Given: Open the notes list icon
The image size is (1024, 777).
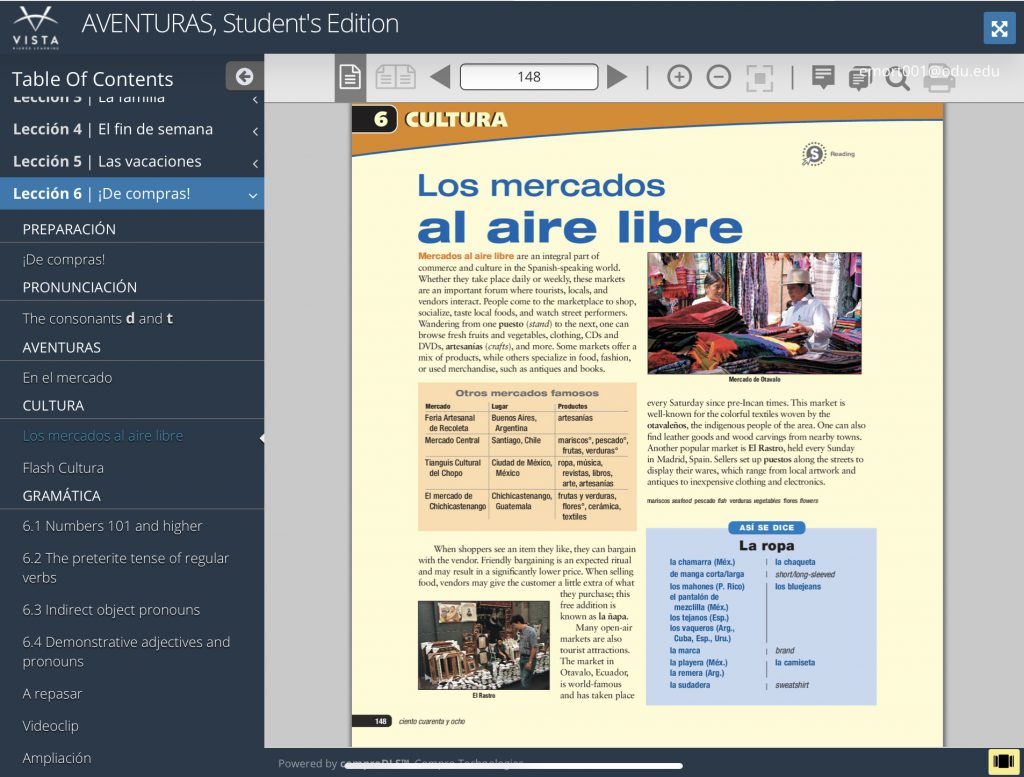Looking at the screenshot, I should [859, 78].
